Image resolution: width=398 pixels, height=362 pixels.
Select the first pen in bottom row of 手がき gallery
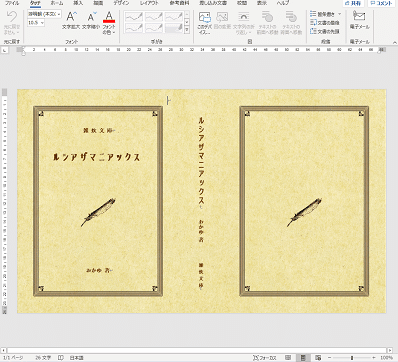(133, 28)
